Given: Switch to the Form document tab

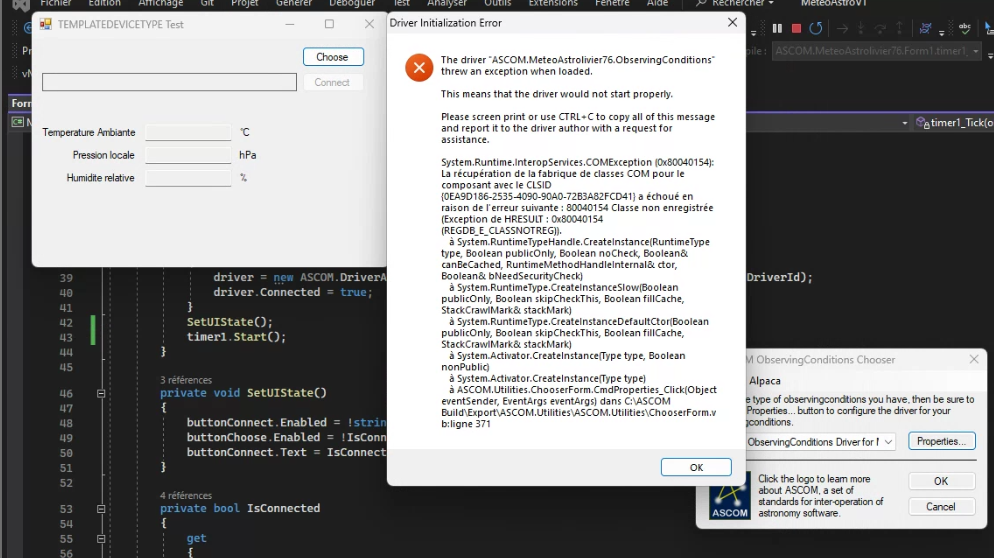Looking at the screenshot, I should (21, 103).
